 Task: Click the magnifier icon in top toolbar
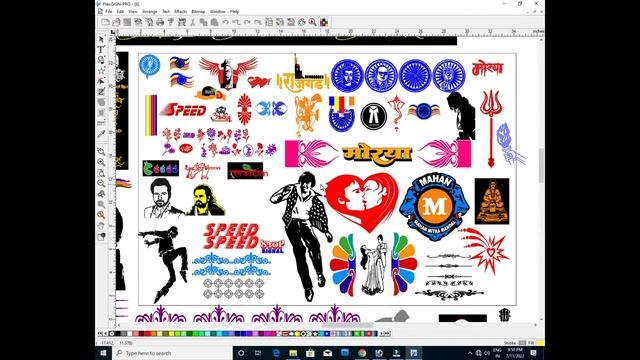click(x=313, y=22)
